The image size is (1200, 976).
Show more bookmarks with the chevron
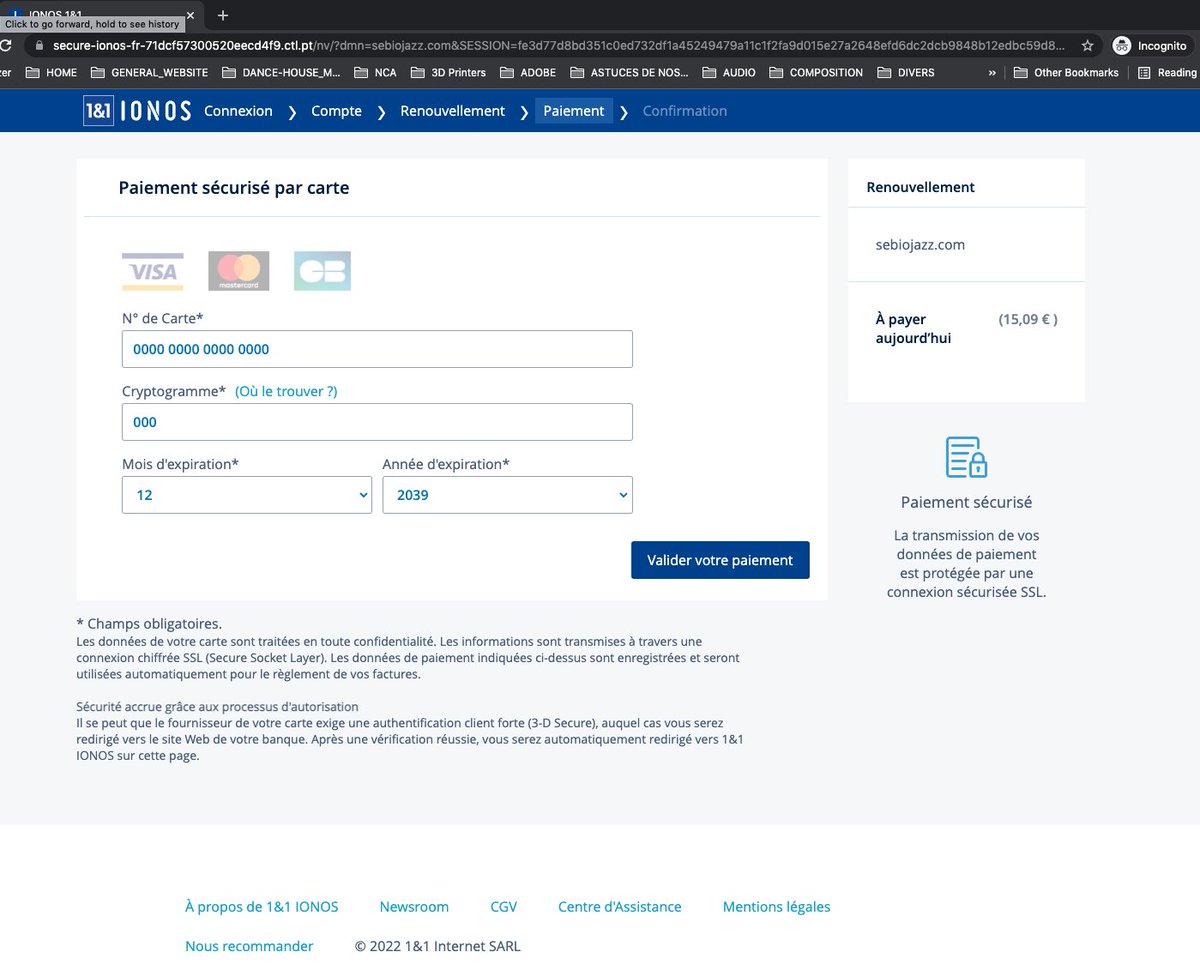pyautogui.click(x=992, y=73)
